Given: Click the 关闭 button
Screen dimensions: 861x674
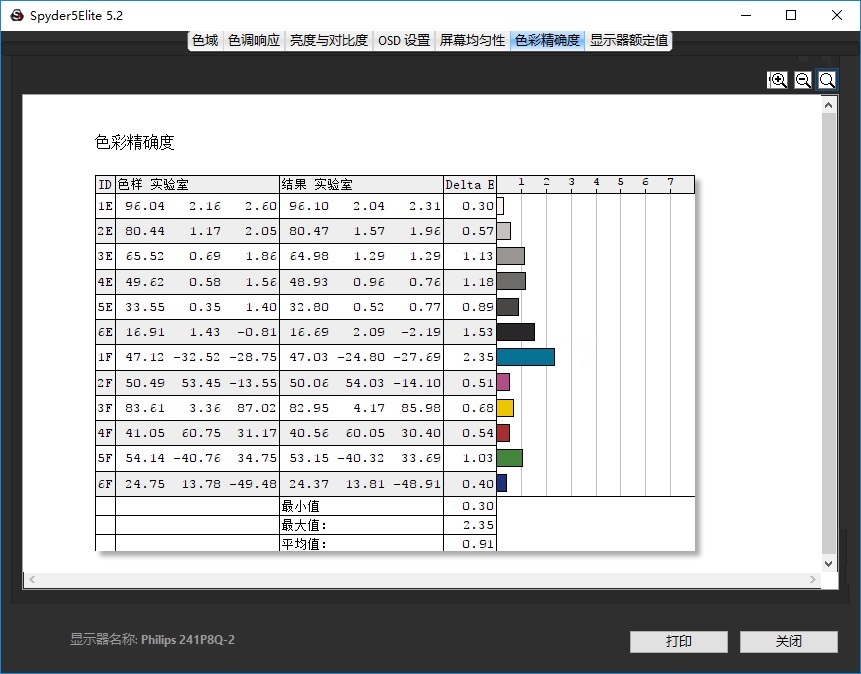Looking at the screenshot, I should pyautogui.click(x=788, y=641).
